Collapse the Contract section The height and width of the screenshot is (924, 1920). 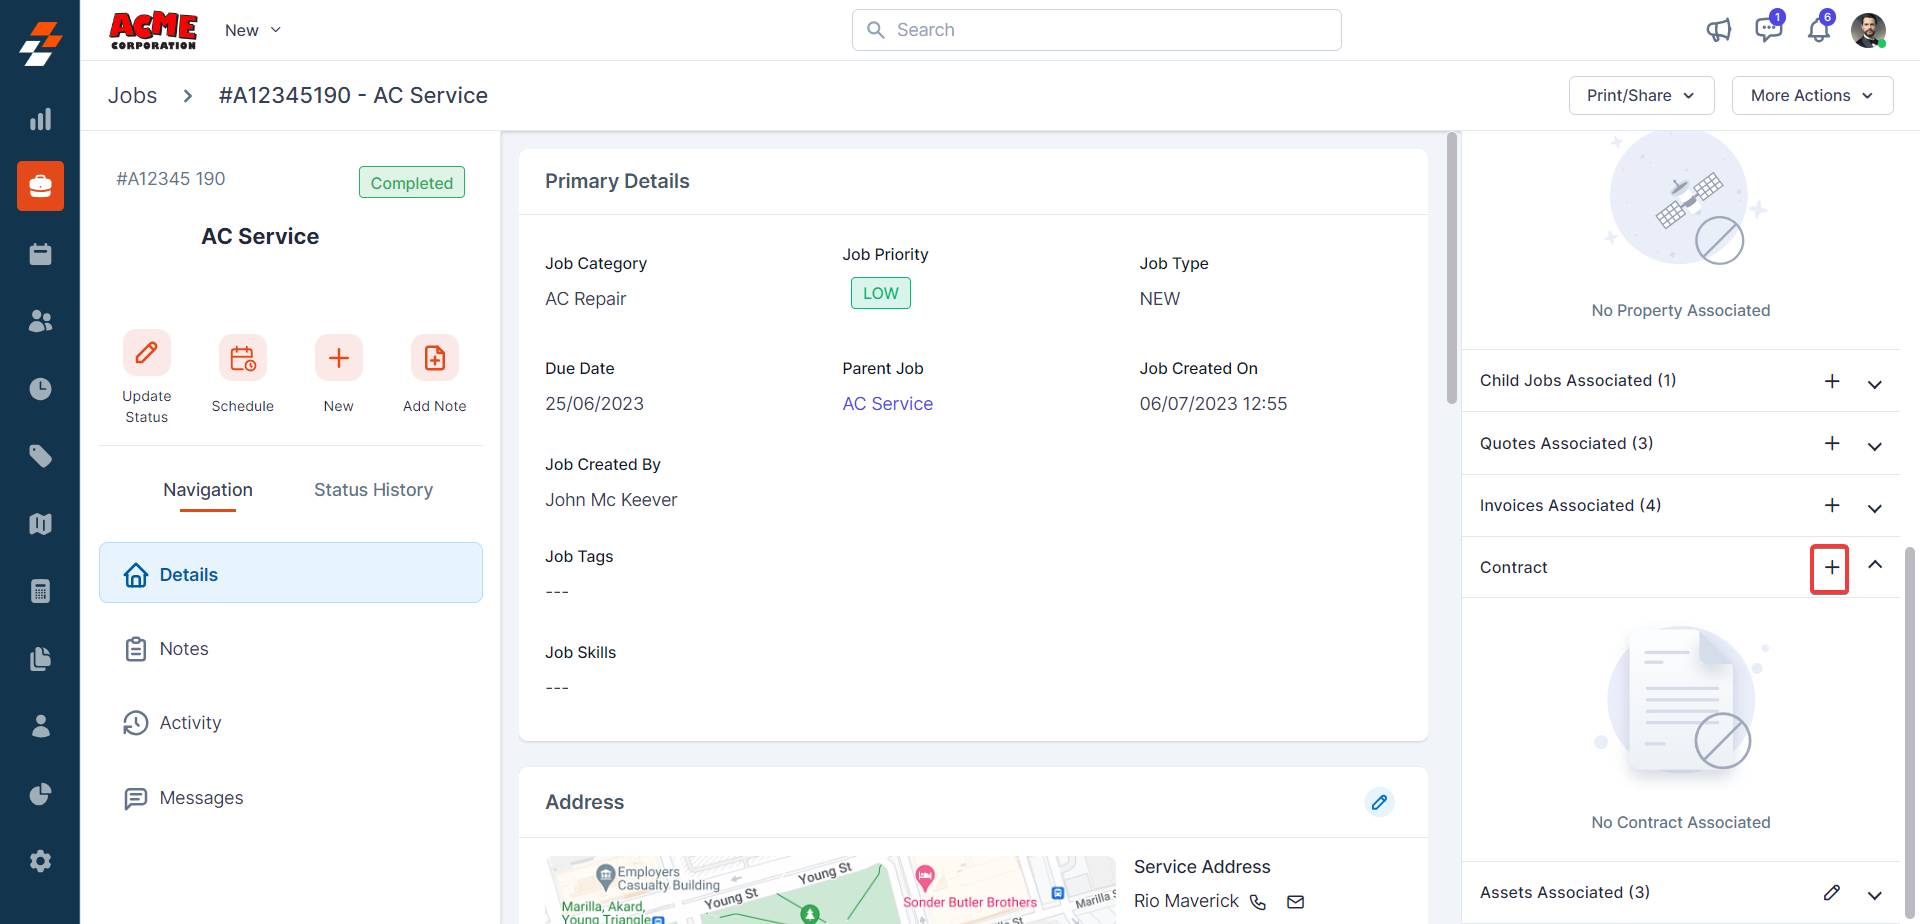click(x=1875, y=566)
